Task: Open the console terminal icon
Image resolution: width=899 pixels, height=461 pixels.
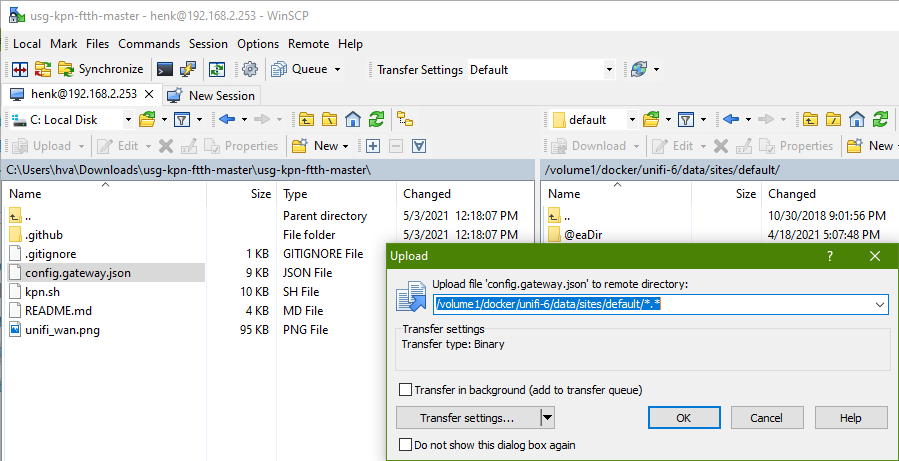Action: coord(165,69)
